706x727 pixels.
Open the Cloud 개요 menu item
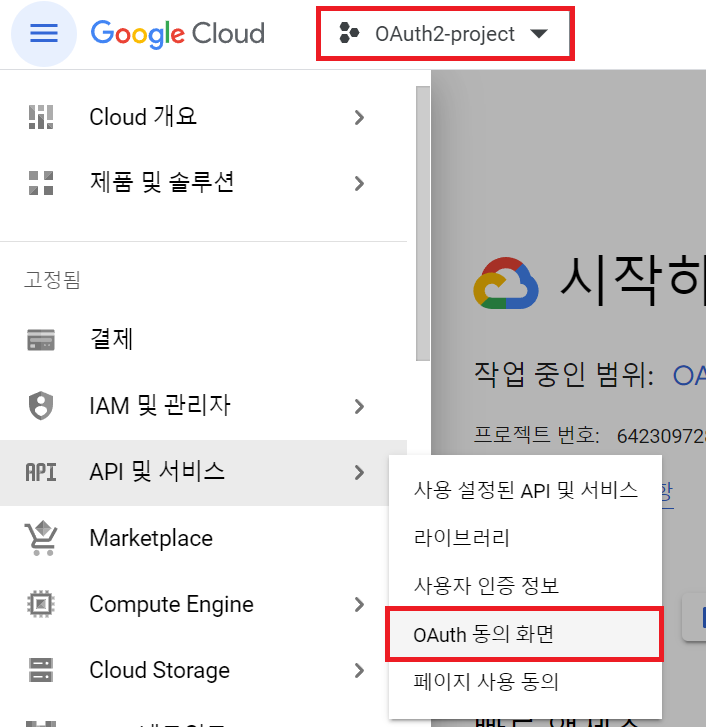[x=204, y=117]
